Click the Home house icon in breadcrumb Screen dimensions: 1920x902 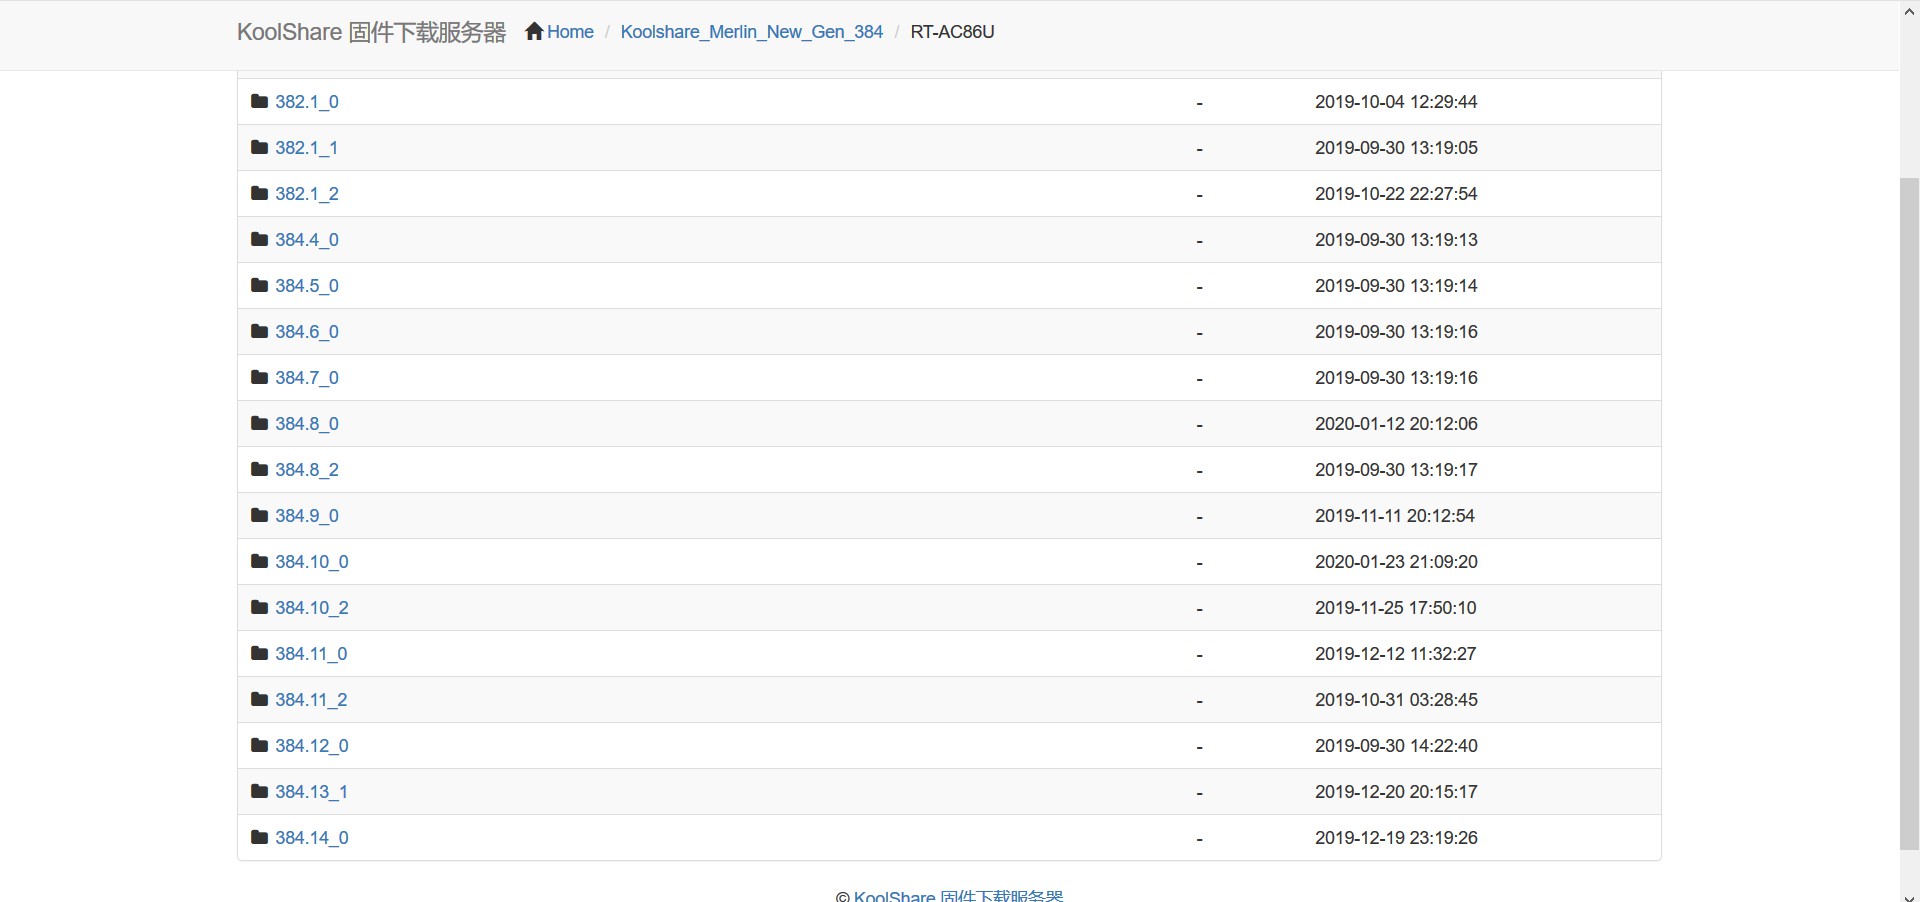point(534,31)
